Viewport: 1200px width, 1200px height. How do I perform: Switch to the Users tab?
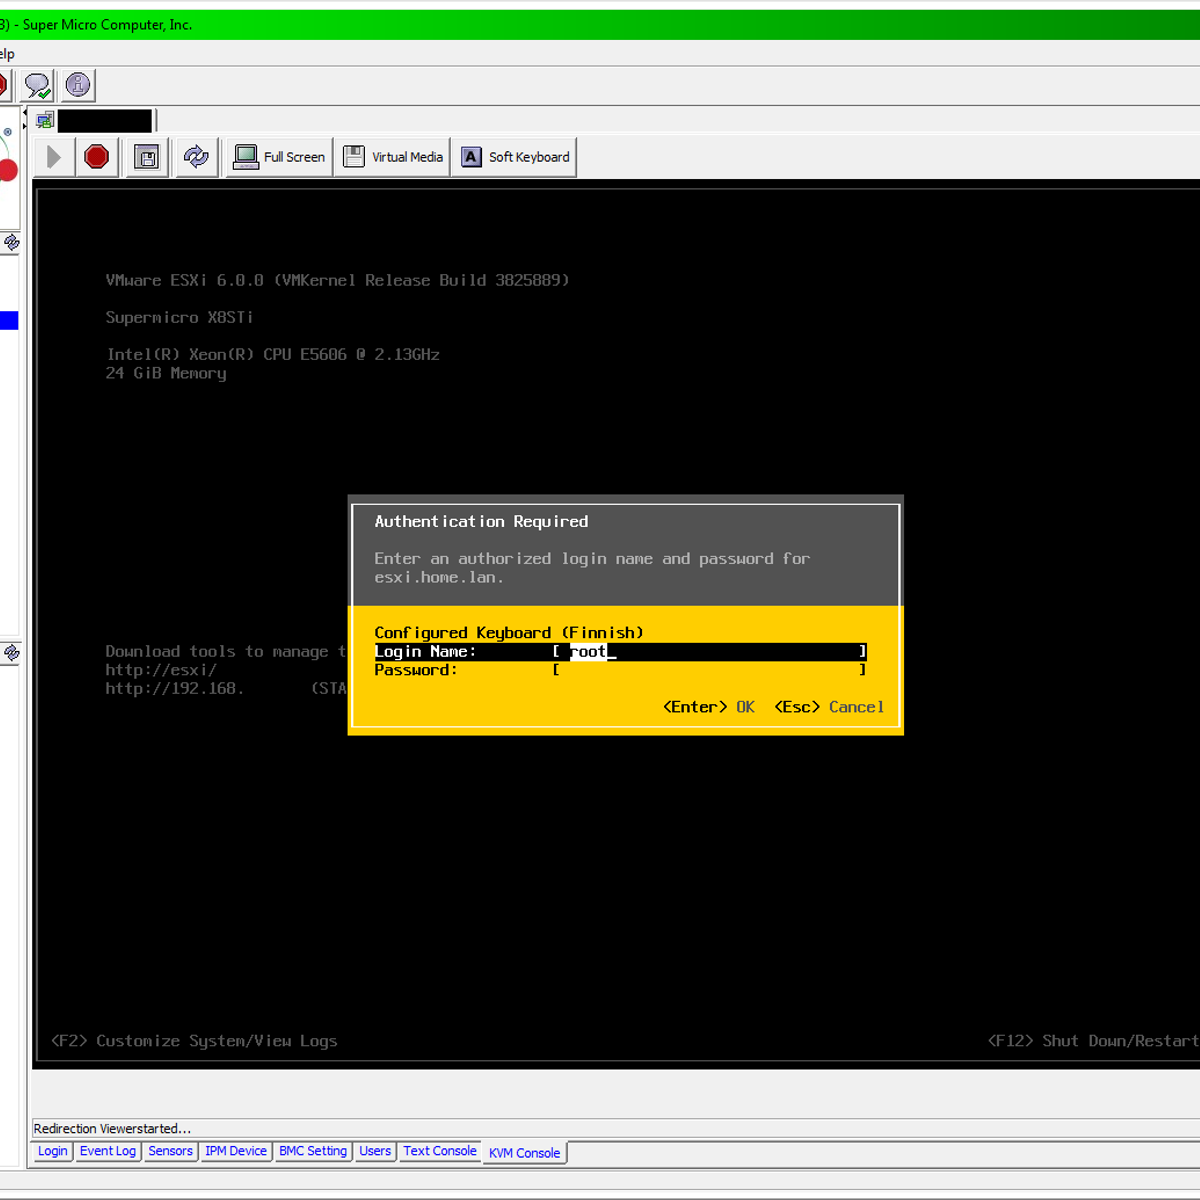tap(375, 1151)
